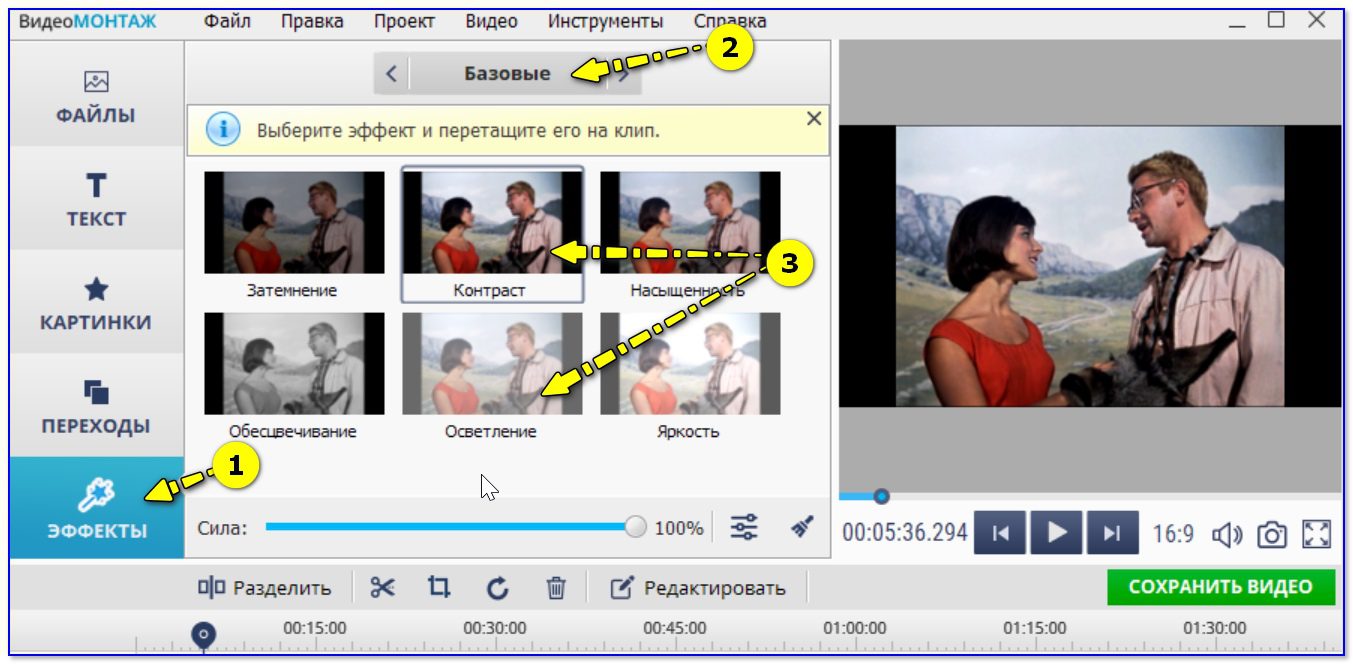Click the 01:00:00 mark on timeline ruler

tap(854, 628)
